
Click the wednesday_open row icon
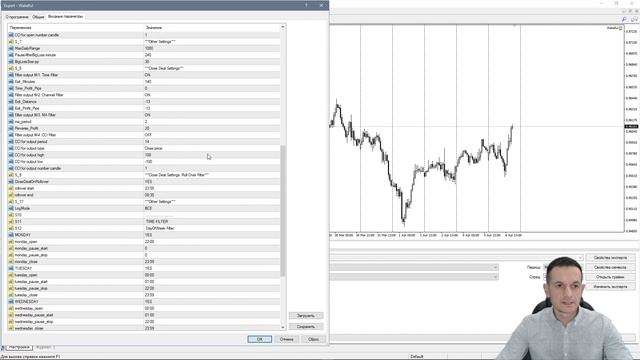tap(11, 308)
